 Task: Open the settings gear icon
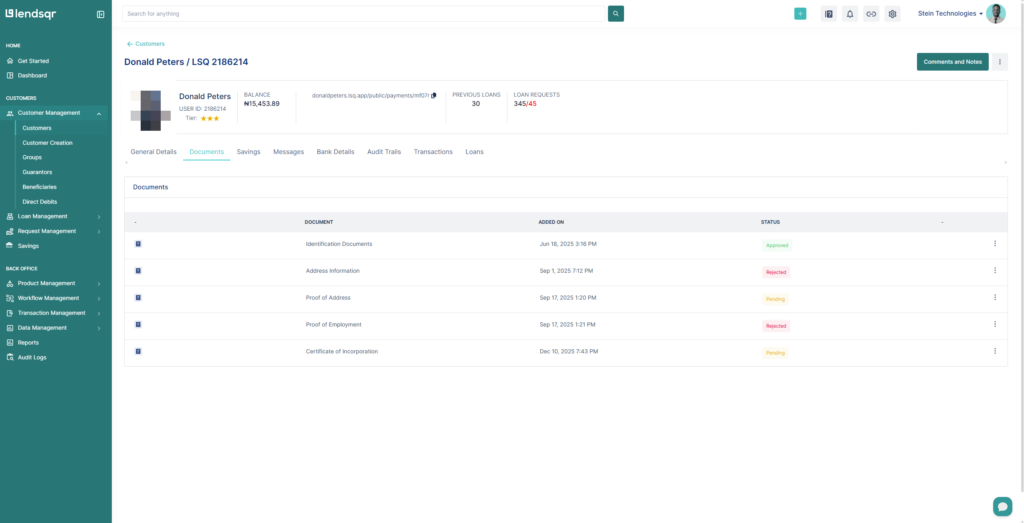point(893,14)
